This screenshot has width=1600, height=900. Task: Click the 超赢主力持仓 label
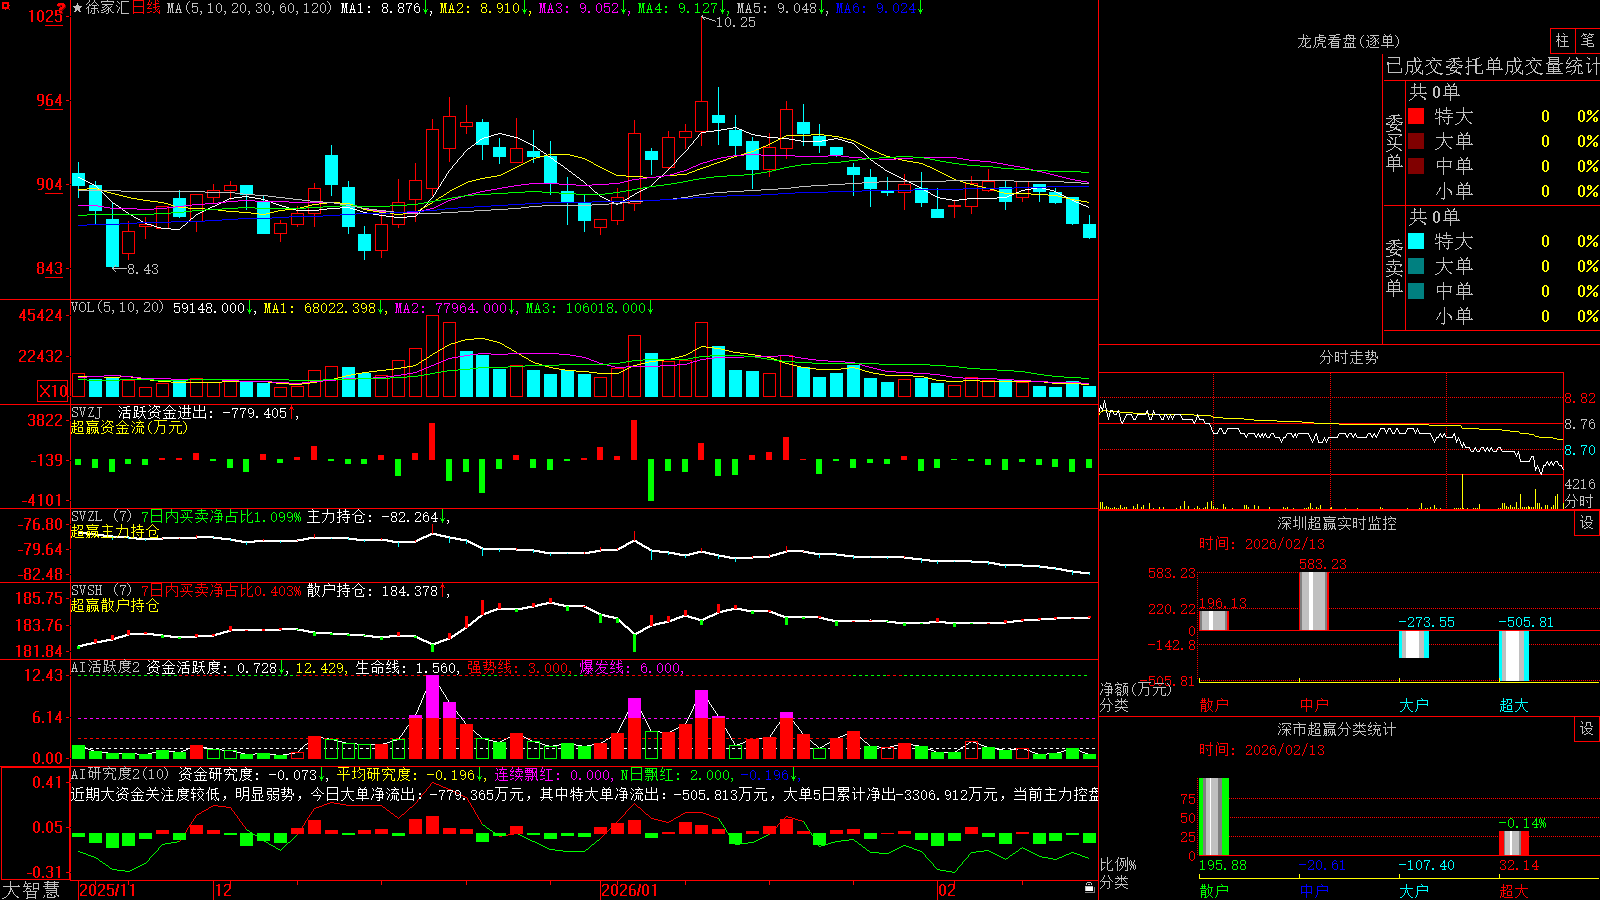[x=115, y=531]
